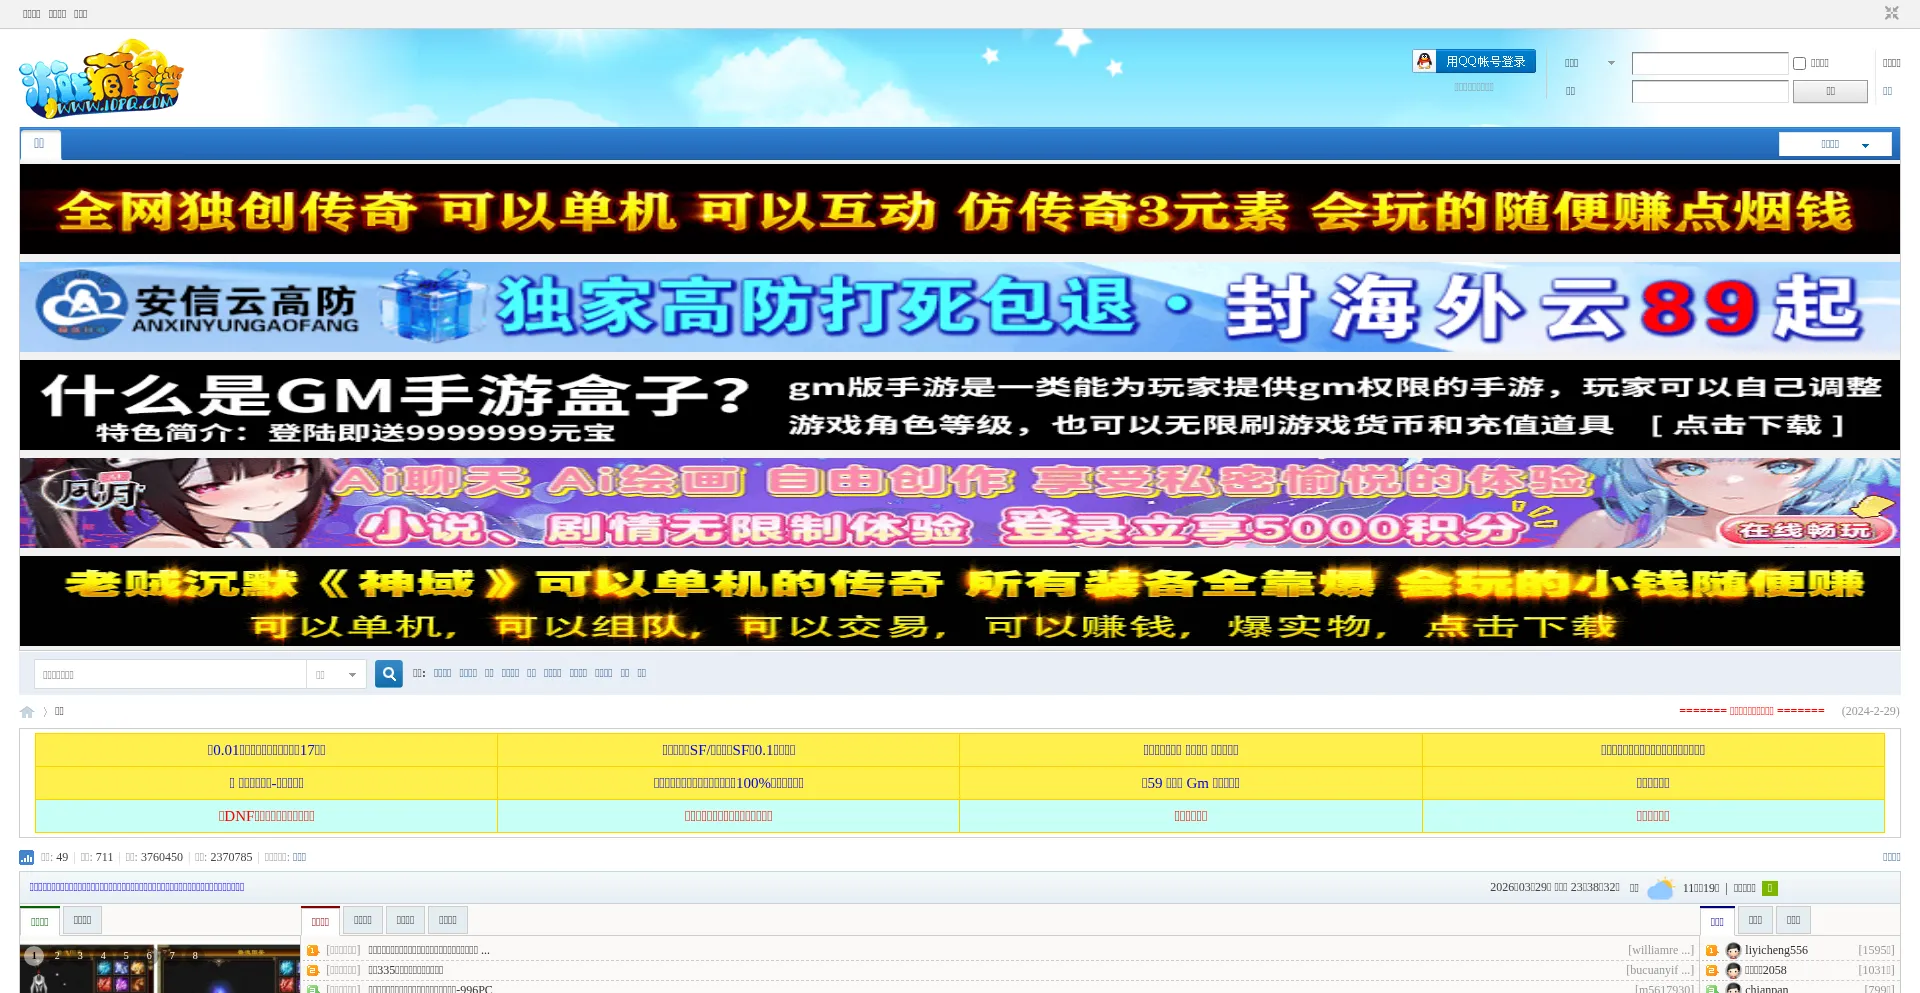Open the user ending in 2058
The height and width of the screenshot is (993, 1920).
(x=1765, y=970)
